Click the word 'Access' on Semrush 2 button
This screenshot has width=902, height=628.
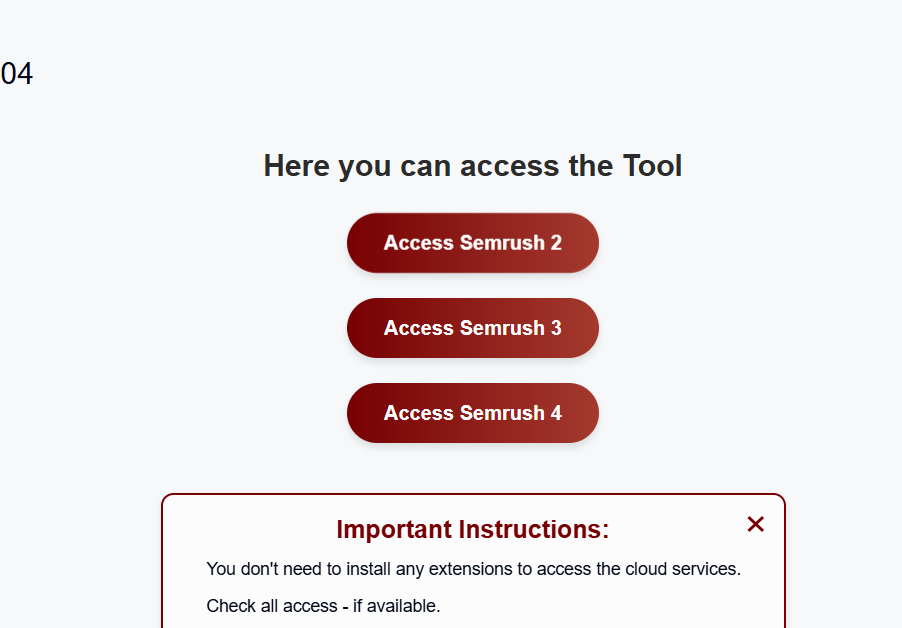click(419, 243)
